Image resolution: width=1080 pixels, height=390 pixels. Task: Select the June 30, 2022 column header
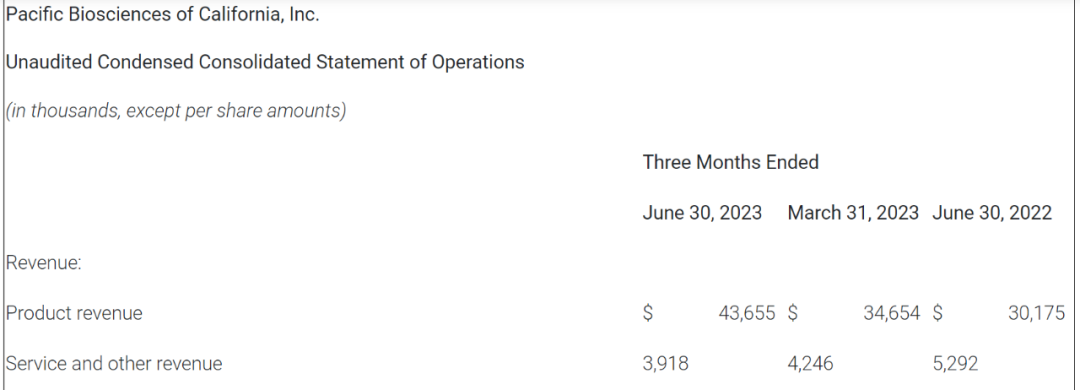pyautogui.click(x=992, y=213)
